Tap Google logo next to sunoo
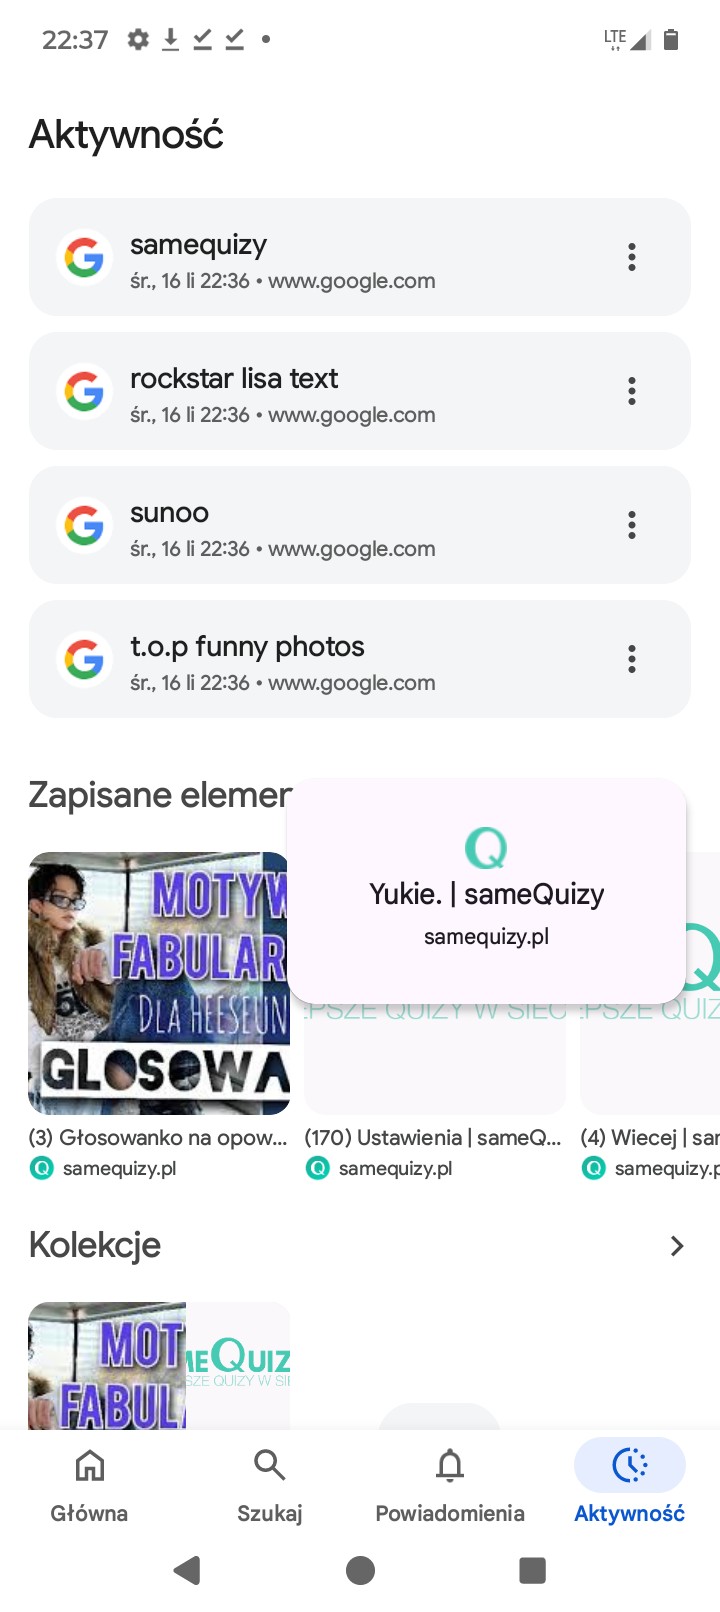This screenshot has height=1612, width=720. pyautogui.click(x=84, y=525)
